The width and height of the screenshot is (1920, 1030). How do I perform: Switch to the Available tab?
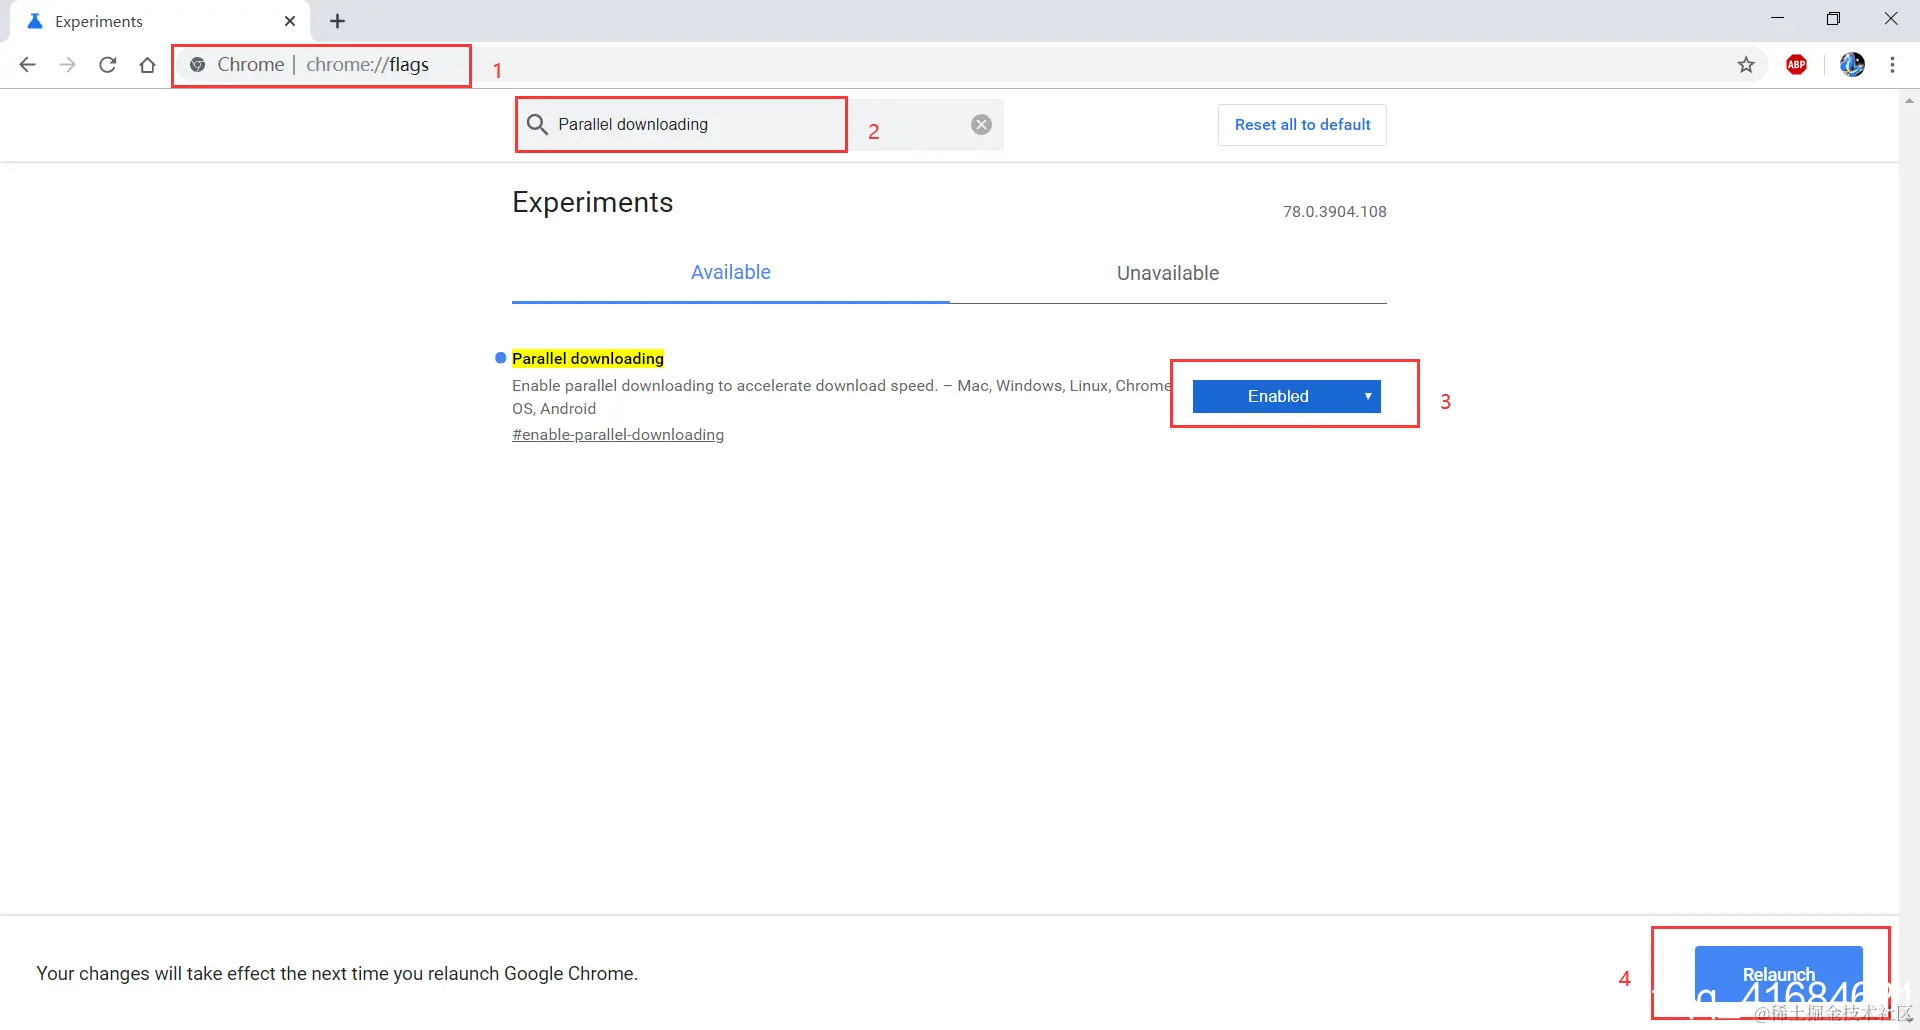(x=730, y=273)
